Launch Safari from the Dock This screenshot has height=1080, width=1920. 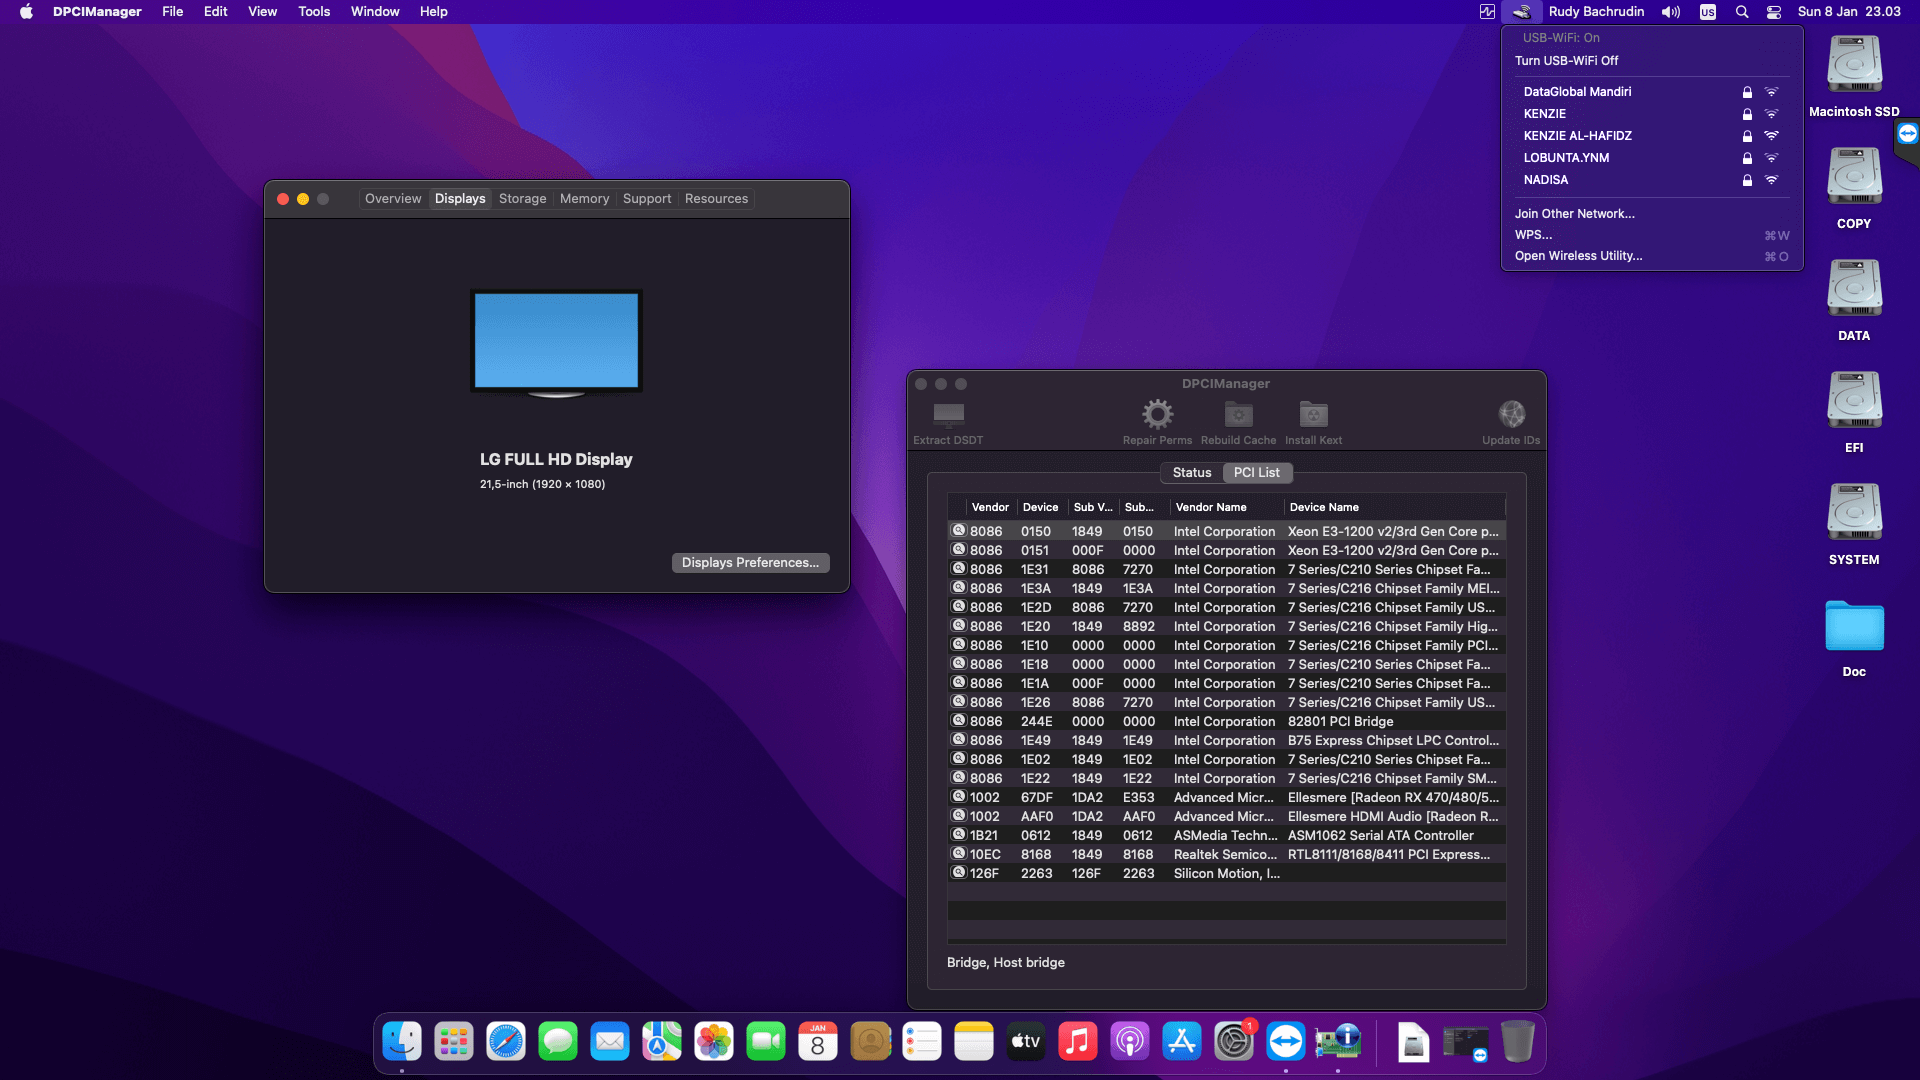[506, 1042]
